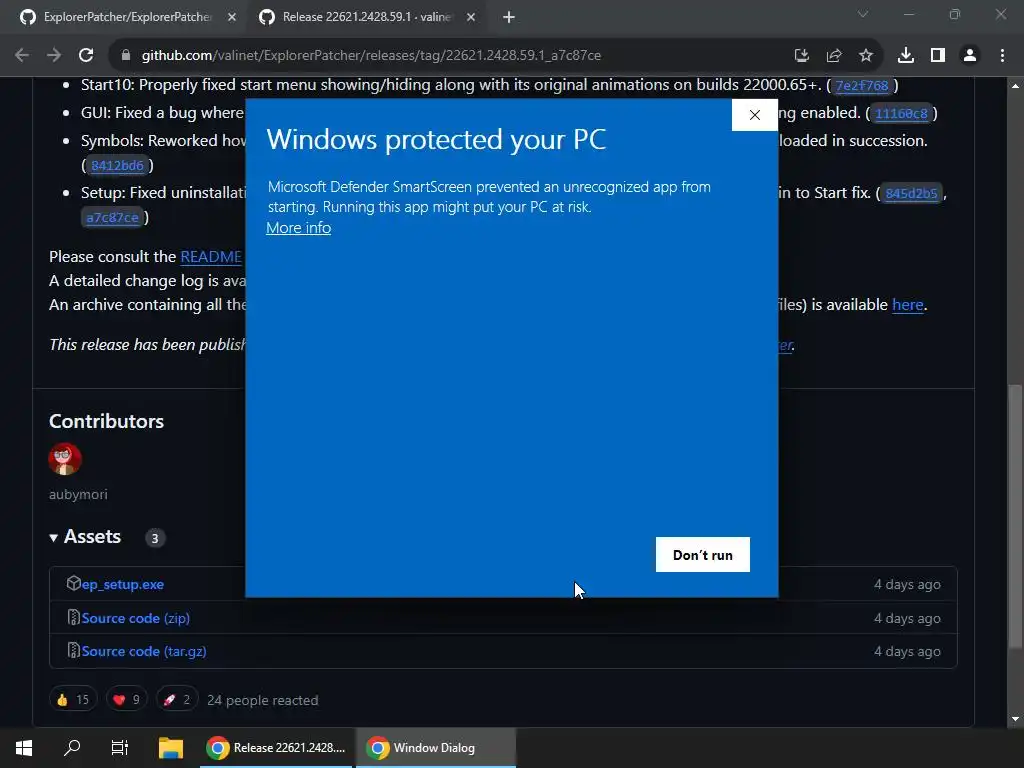This screenshot has width=1024, height=768.
Task: Toggle the Chrome side panel
Action: pyautogui.click(x=938, y=56)
